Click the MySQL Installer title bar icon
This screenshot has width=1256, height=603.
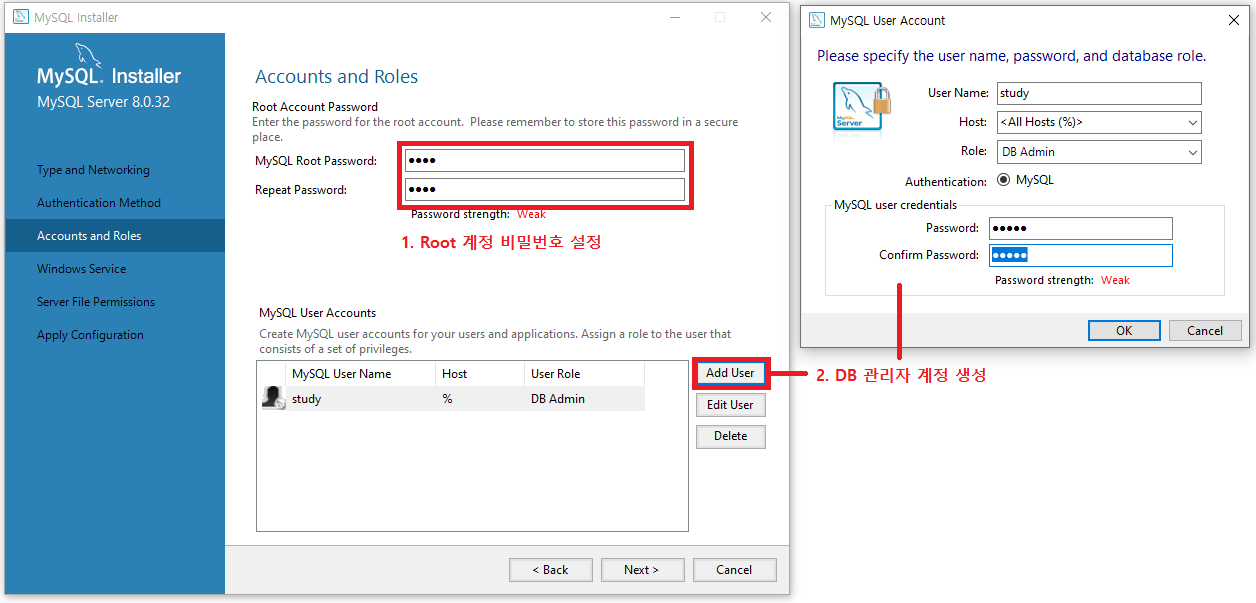coord(20,18)
